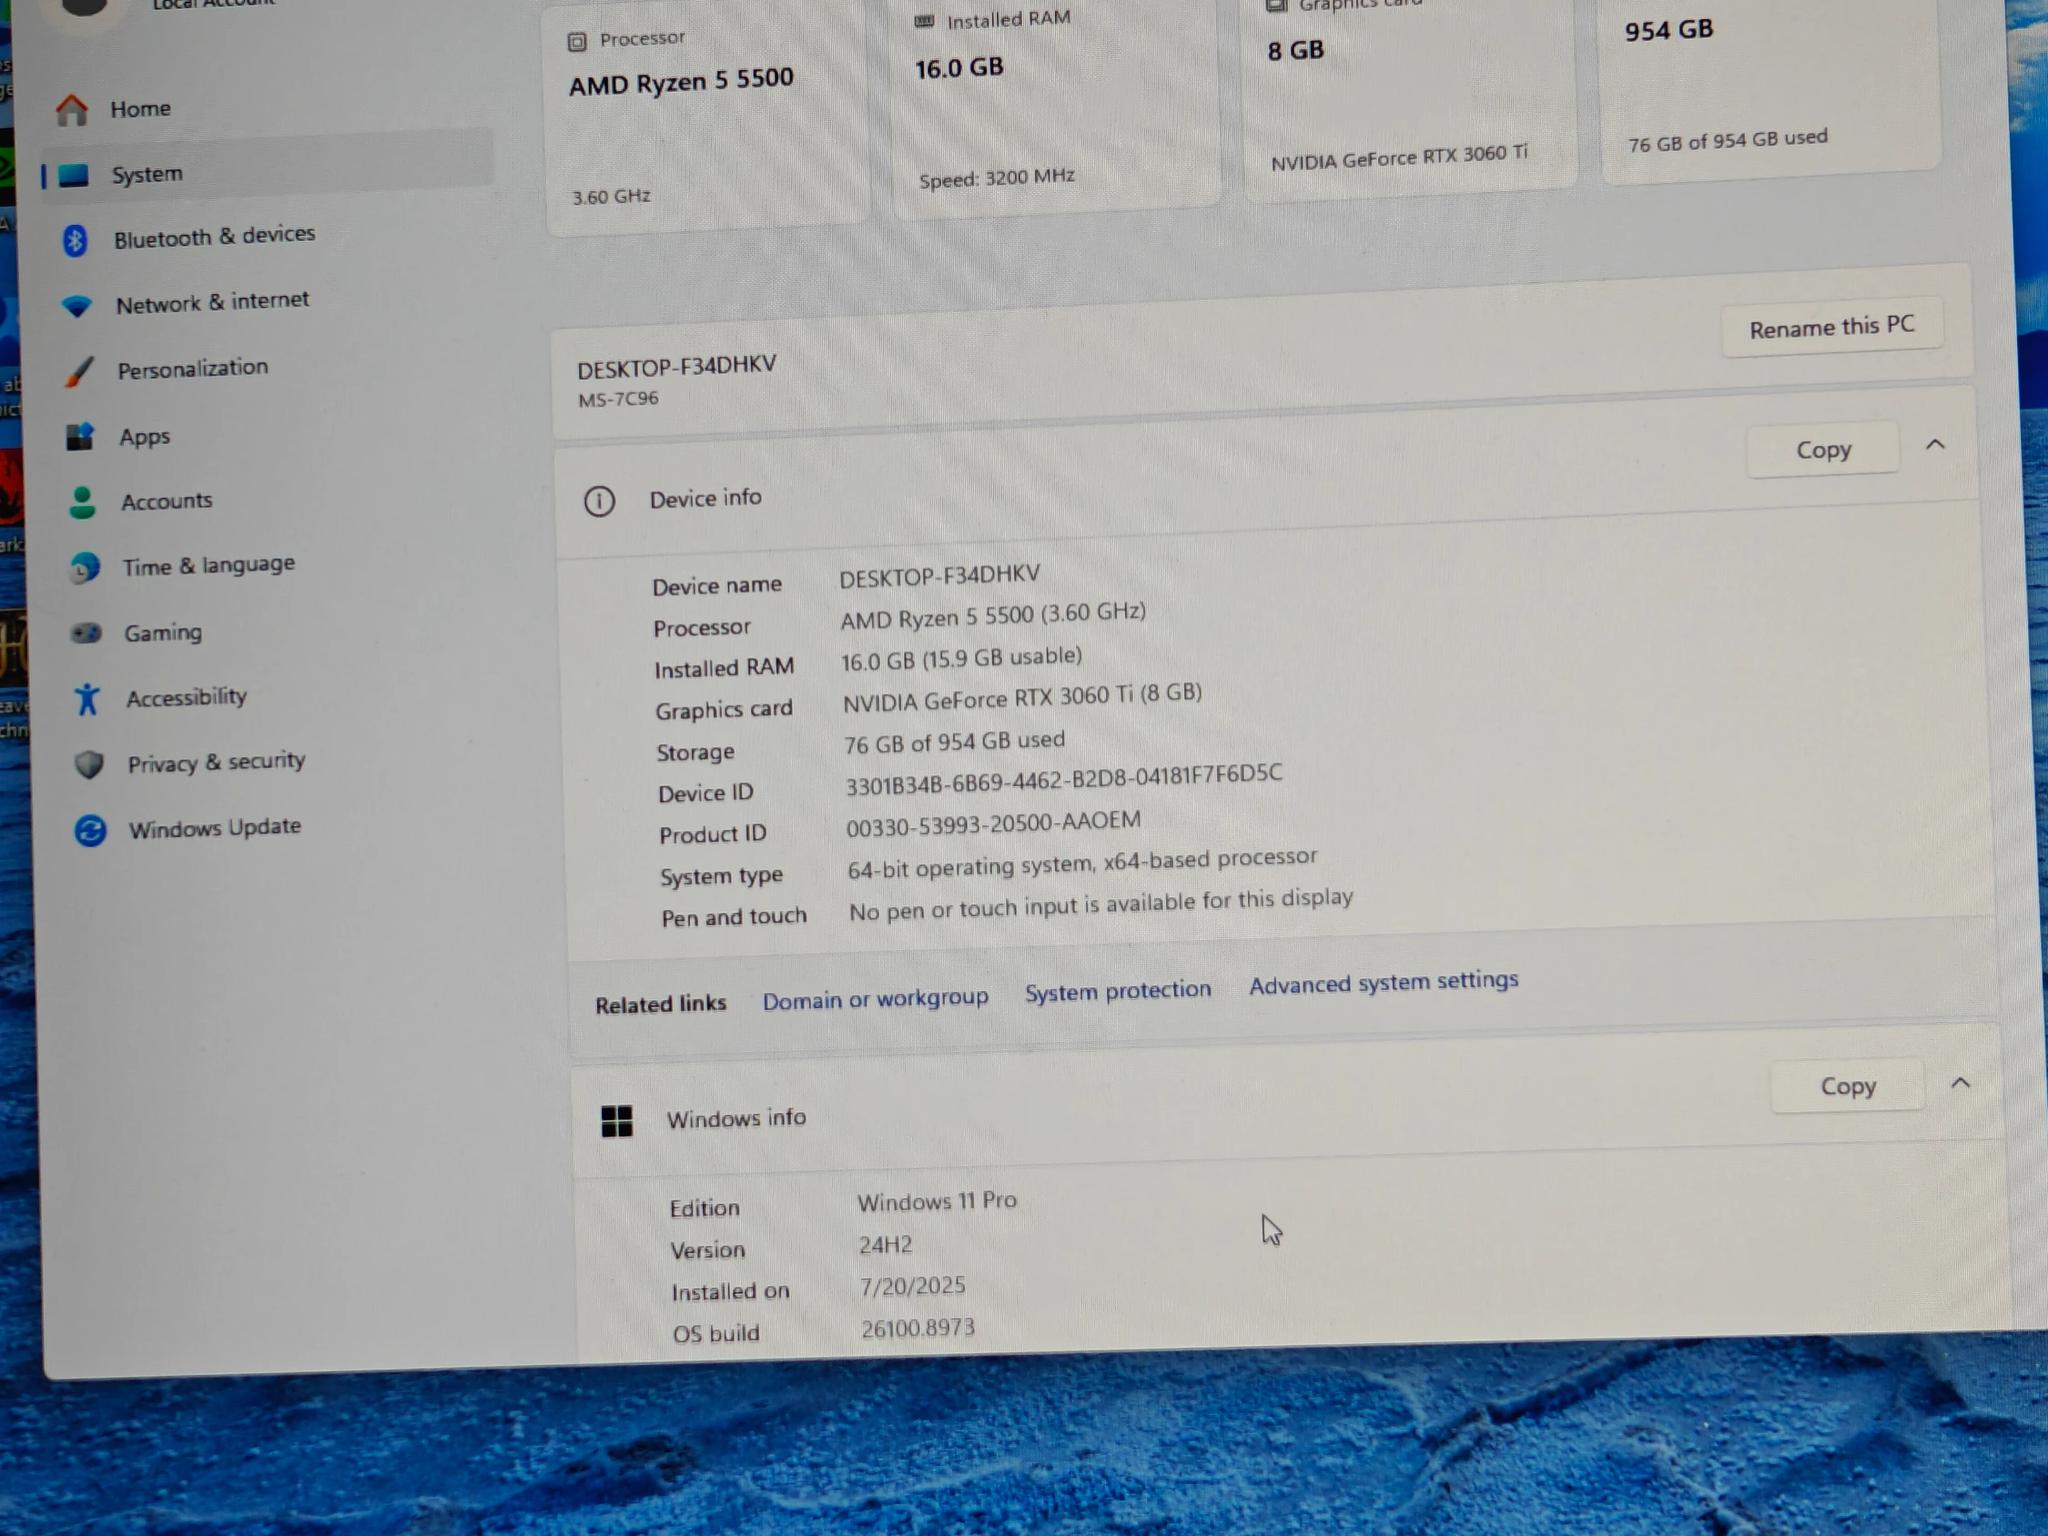Screen dimensions: 2048x1536
Task: Go to Privacy & security
Action: pos(216,763)
